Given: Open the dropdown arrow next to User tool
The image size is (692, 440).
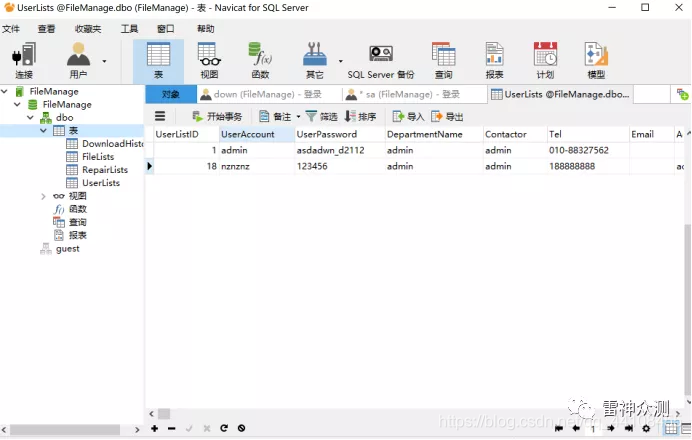Looking at the screenshot, I should pyautogui.click(x=104, y=61).
